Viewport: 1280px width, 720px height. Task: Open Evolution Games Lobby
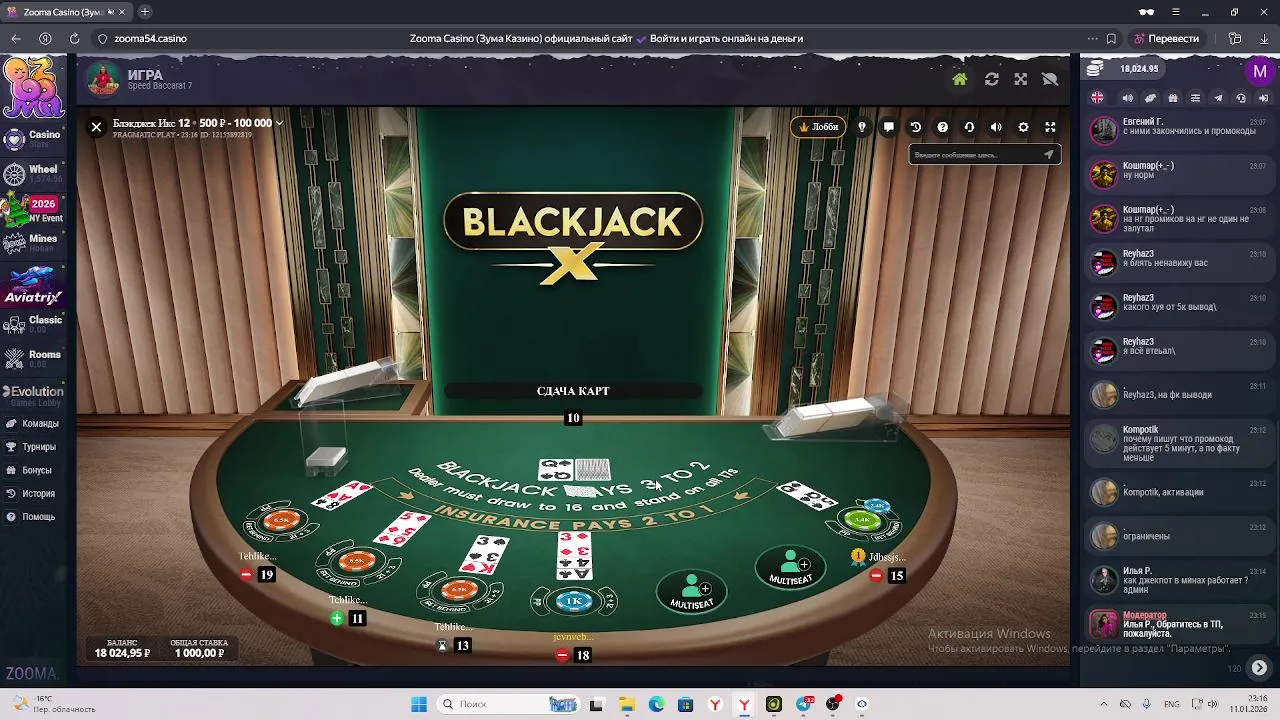pos(32,396)
